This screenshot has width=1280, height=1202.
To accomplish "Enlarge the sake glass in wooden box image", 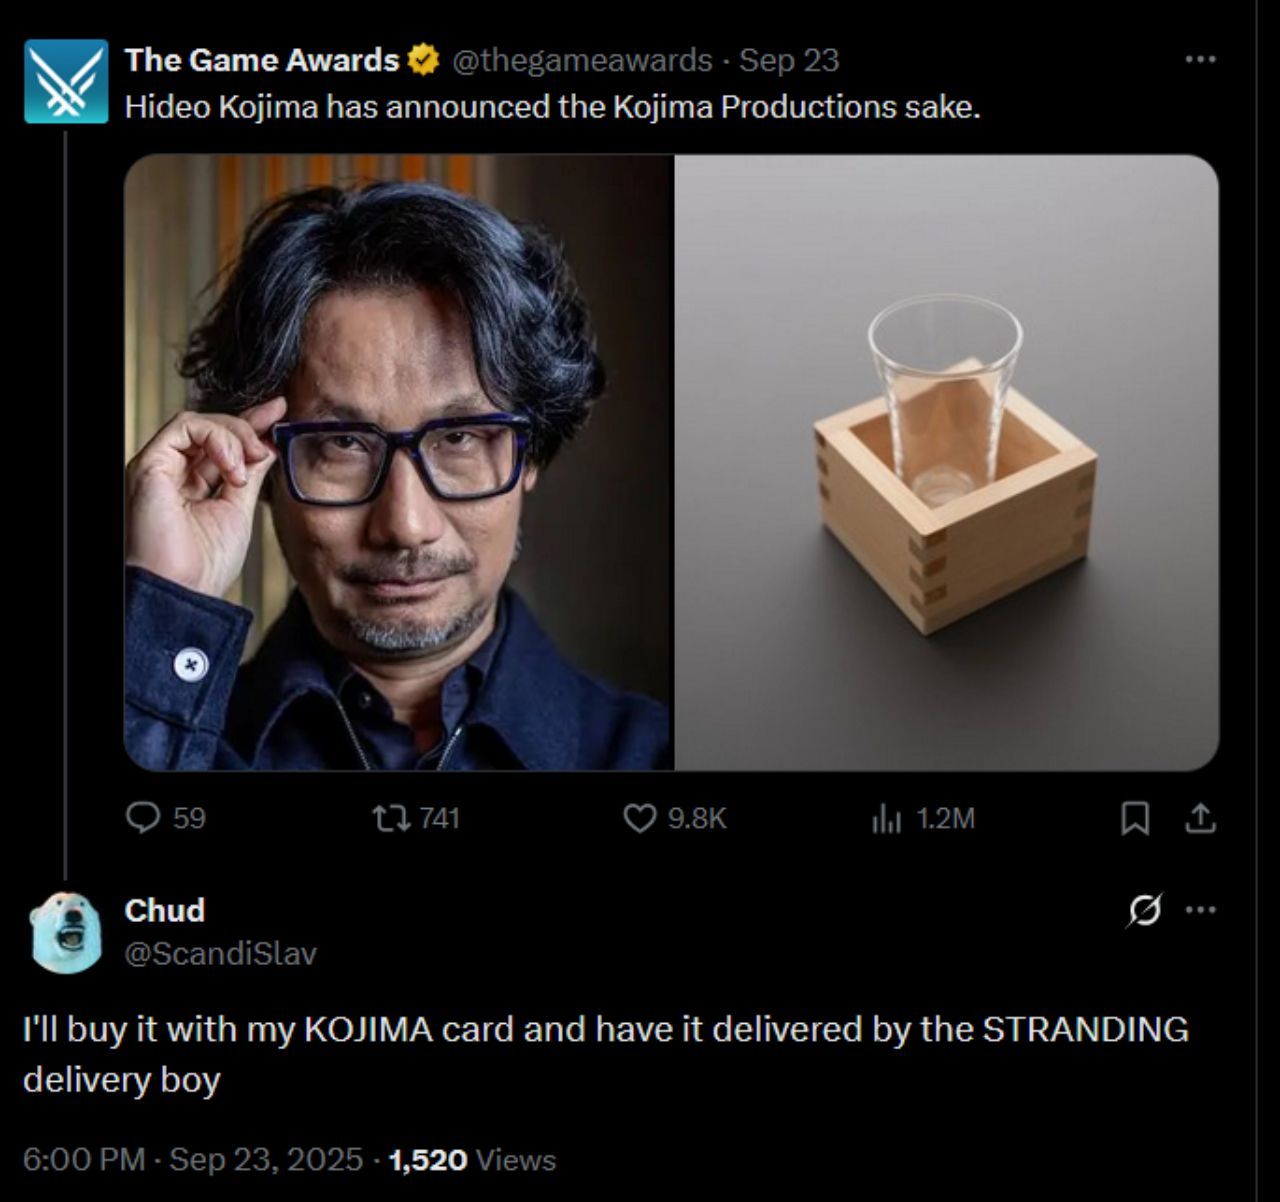I will coord(947,462).
